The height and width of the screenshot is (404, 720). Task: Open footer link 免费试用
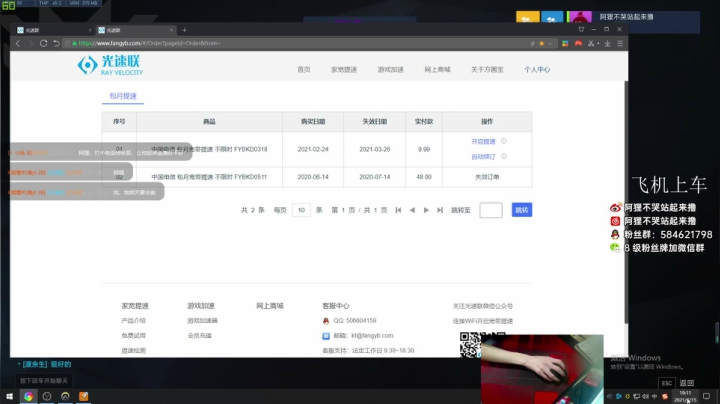133,336
